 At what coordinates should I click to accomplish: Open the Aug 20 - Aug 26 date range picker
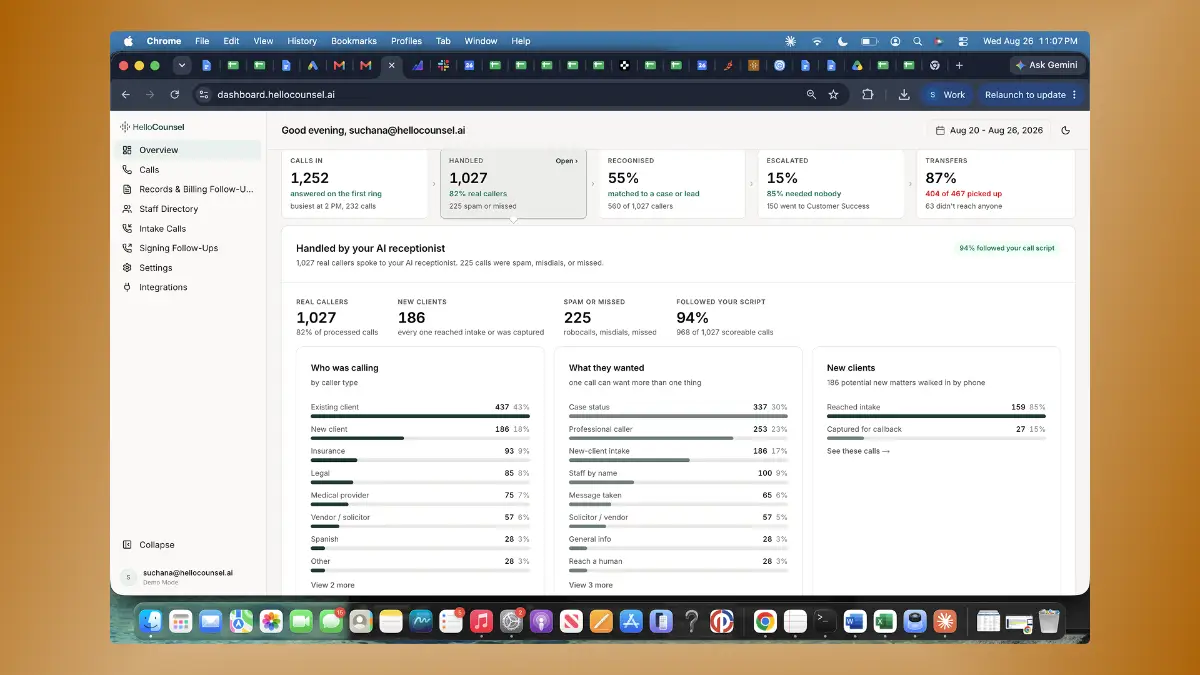tap(989, 130)
